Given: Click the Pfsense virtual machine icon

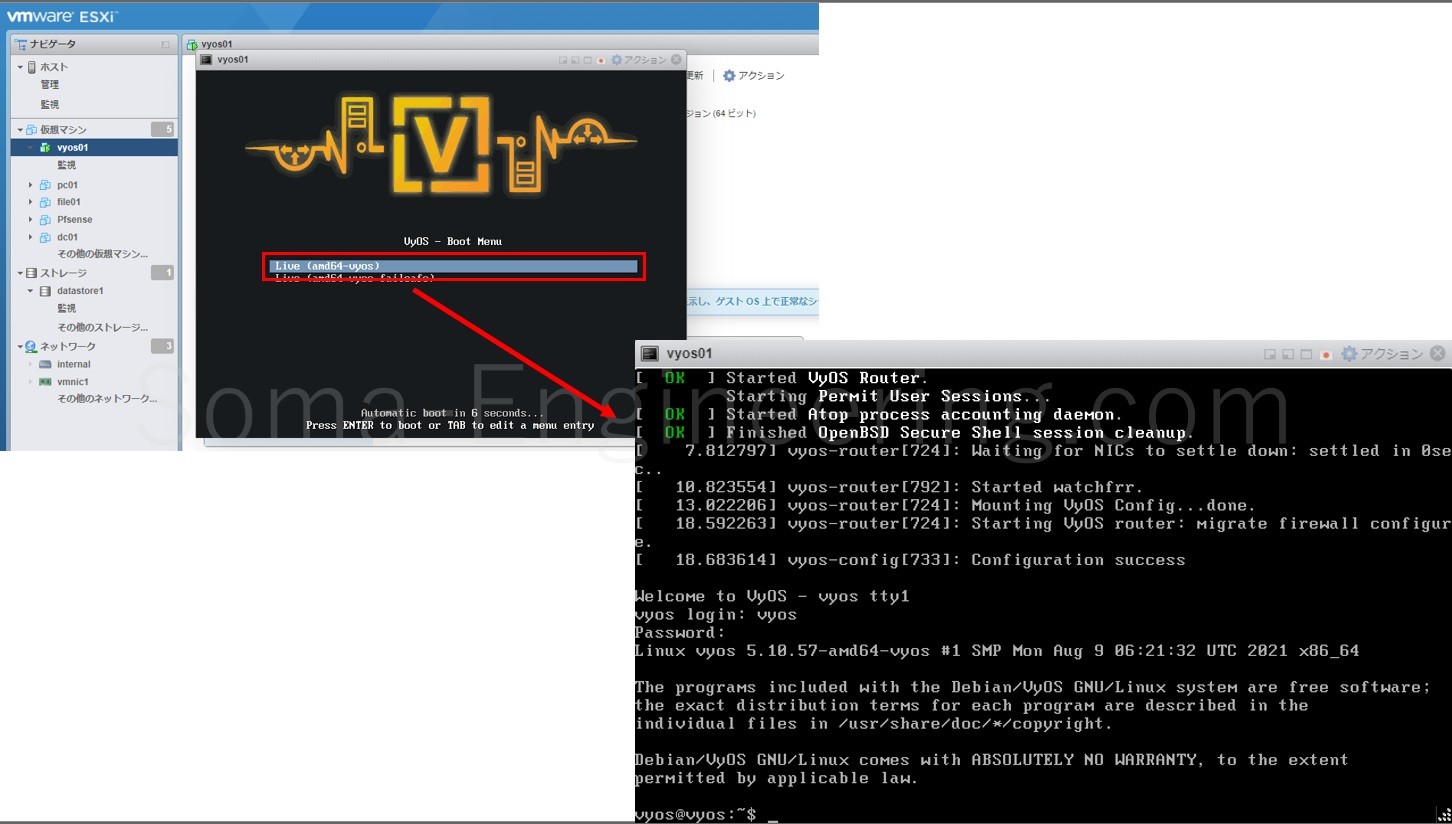Looking at the screenshot, I should coord(45,220).
